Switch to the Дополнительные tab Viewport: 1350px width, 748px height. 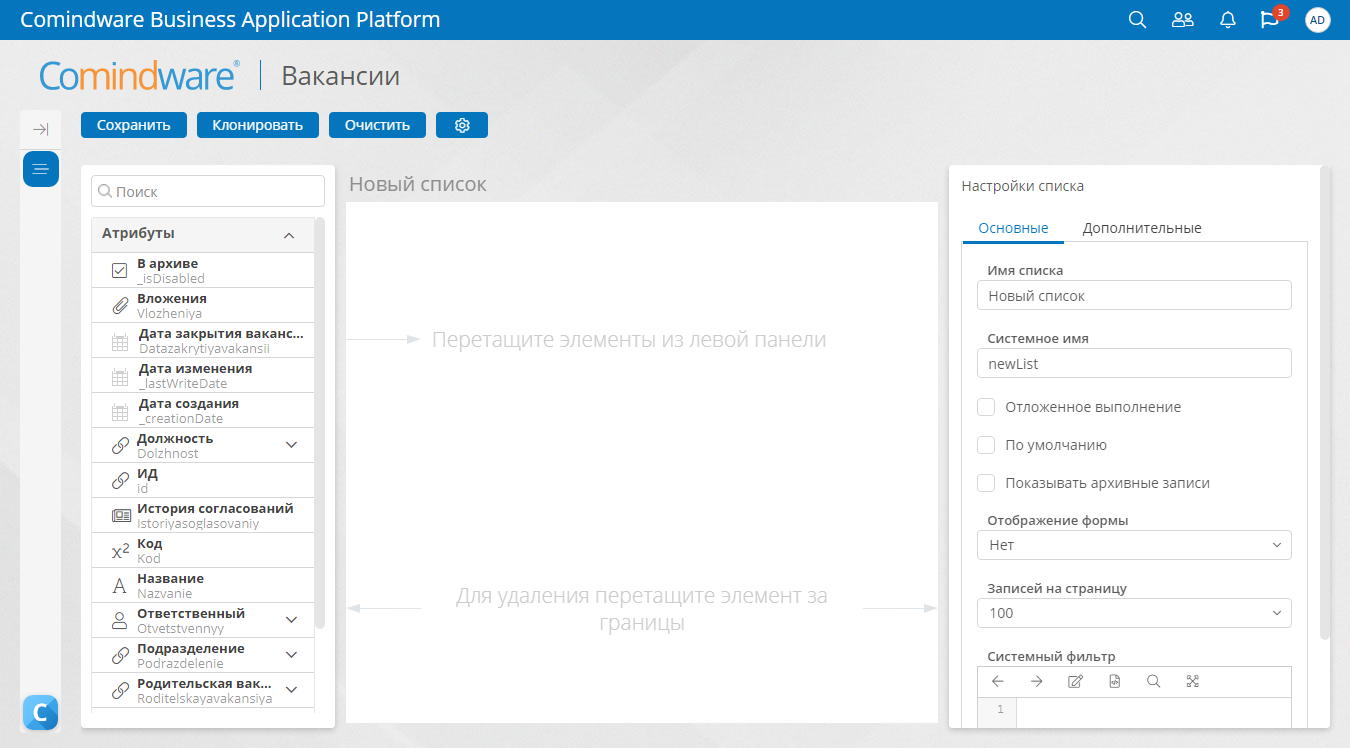[x=1142, y=228]
